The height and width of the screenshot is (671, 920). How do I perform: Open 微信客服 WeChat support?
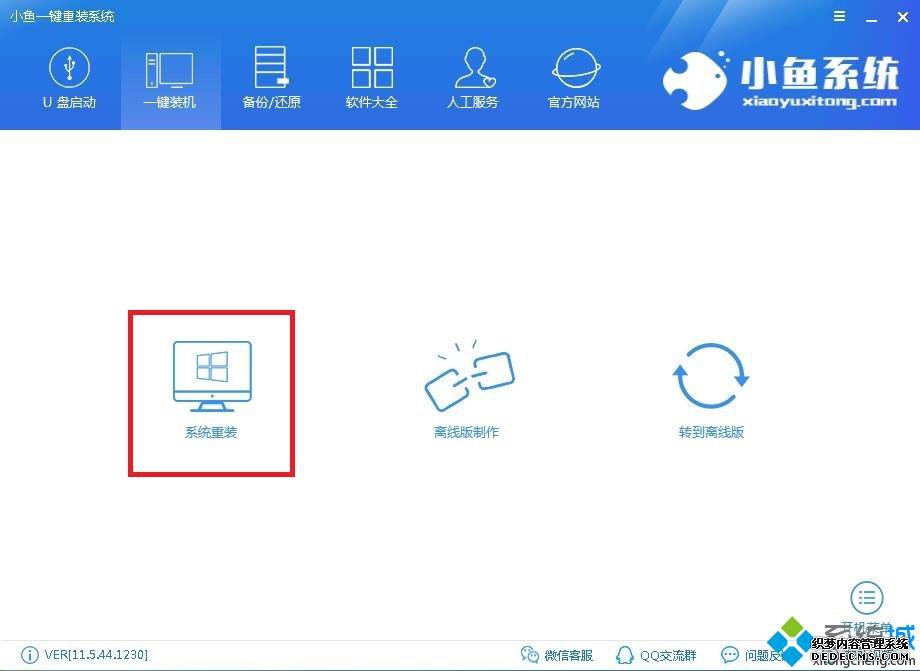coord(558,655)
